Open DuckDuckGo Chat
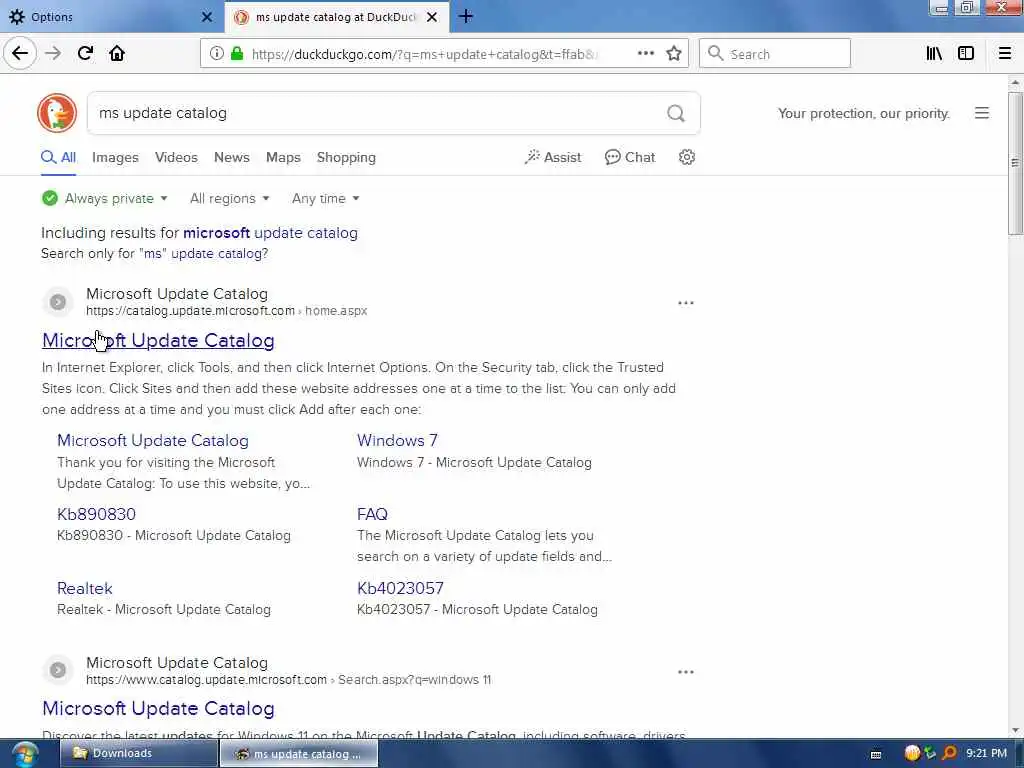Screen dimensions: 1024x768 (630, 157)
